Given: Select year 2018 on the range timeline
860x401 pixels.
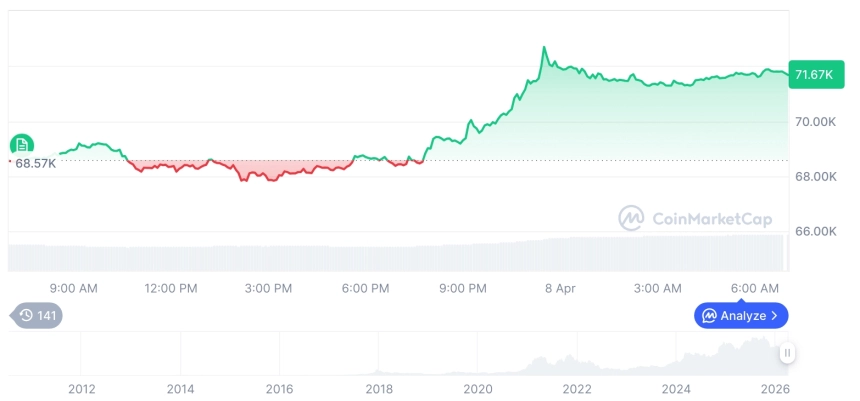Looking at the screenshot, I should pos(379,389).
